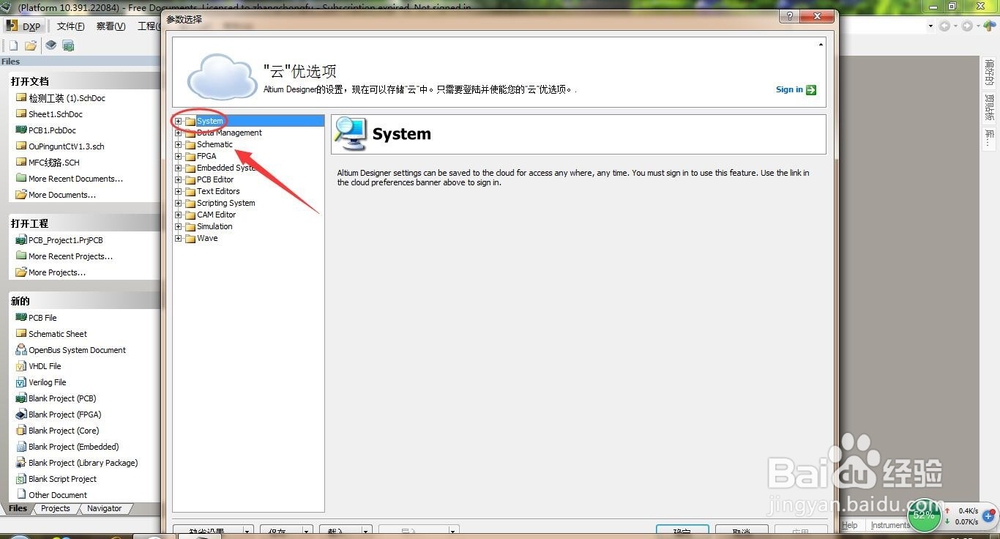Viewport: 1000px width, 539px height.
Task: Click the cloud banner collapse arrow
Action: (x=821, y=45)
